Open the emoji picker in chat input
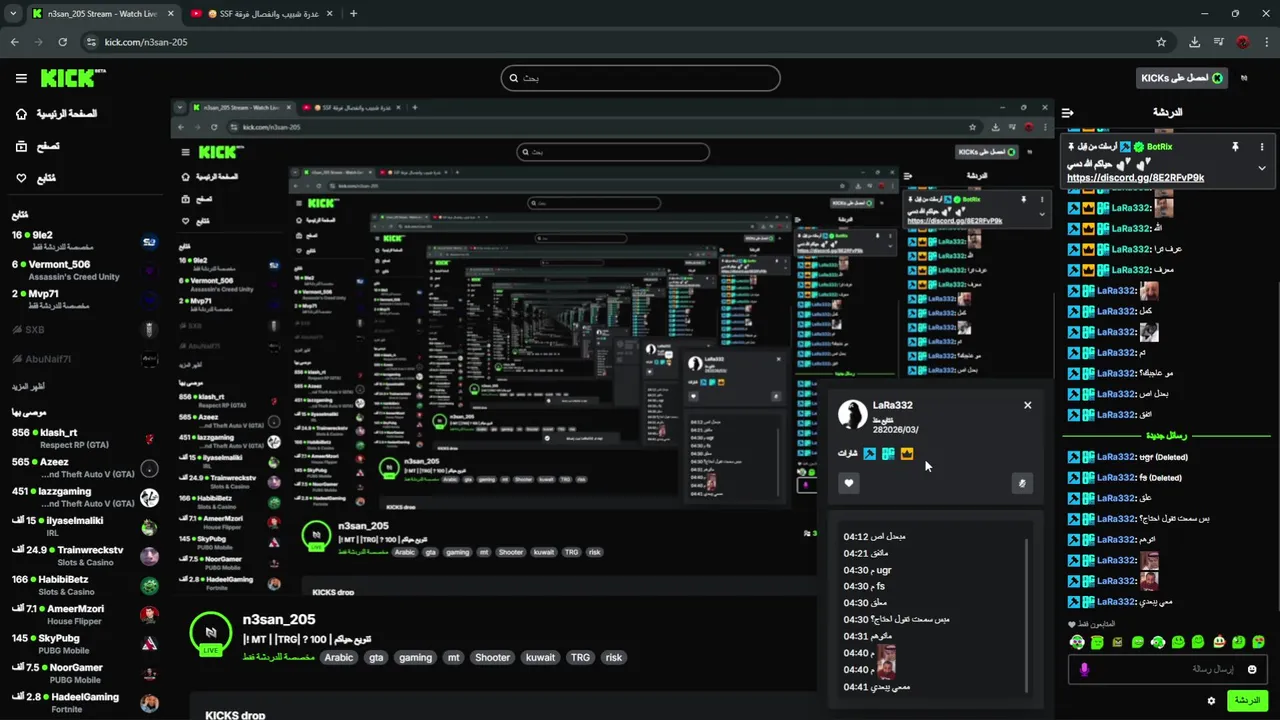Viewport: 1280px width, 720px height. pyautogui.click(x=1252, y=669)
